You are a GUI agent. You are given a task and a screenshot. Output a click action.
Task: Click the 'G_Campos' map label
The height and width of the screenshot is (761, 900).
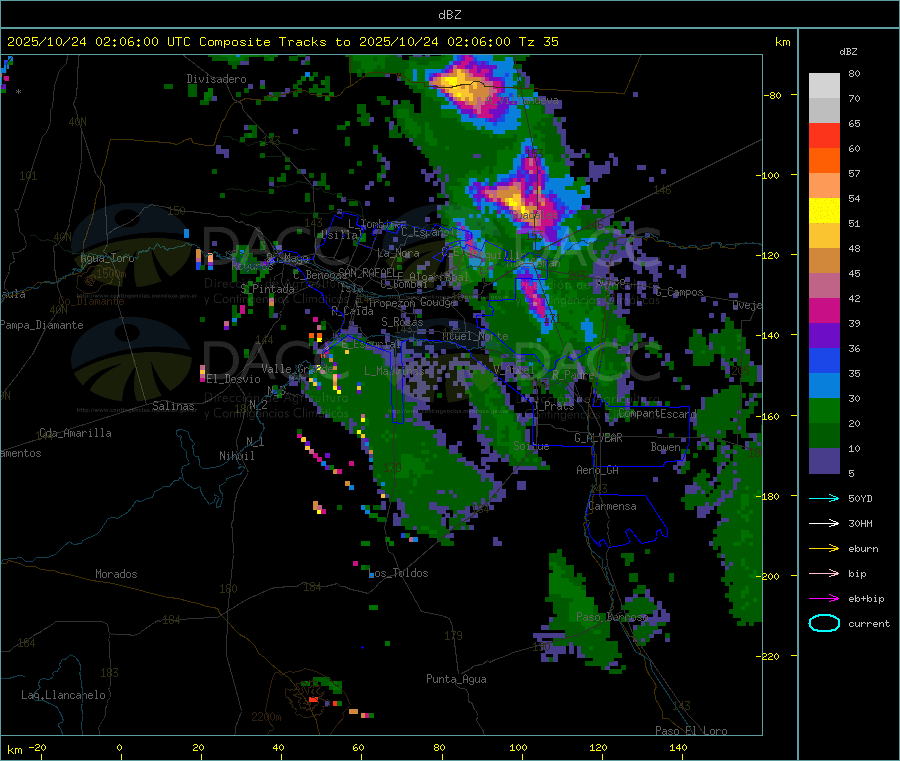[x=679, y=292]
